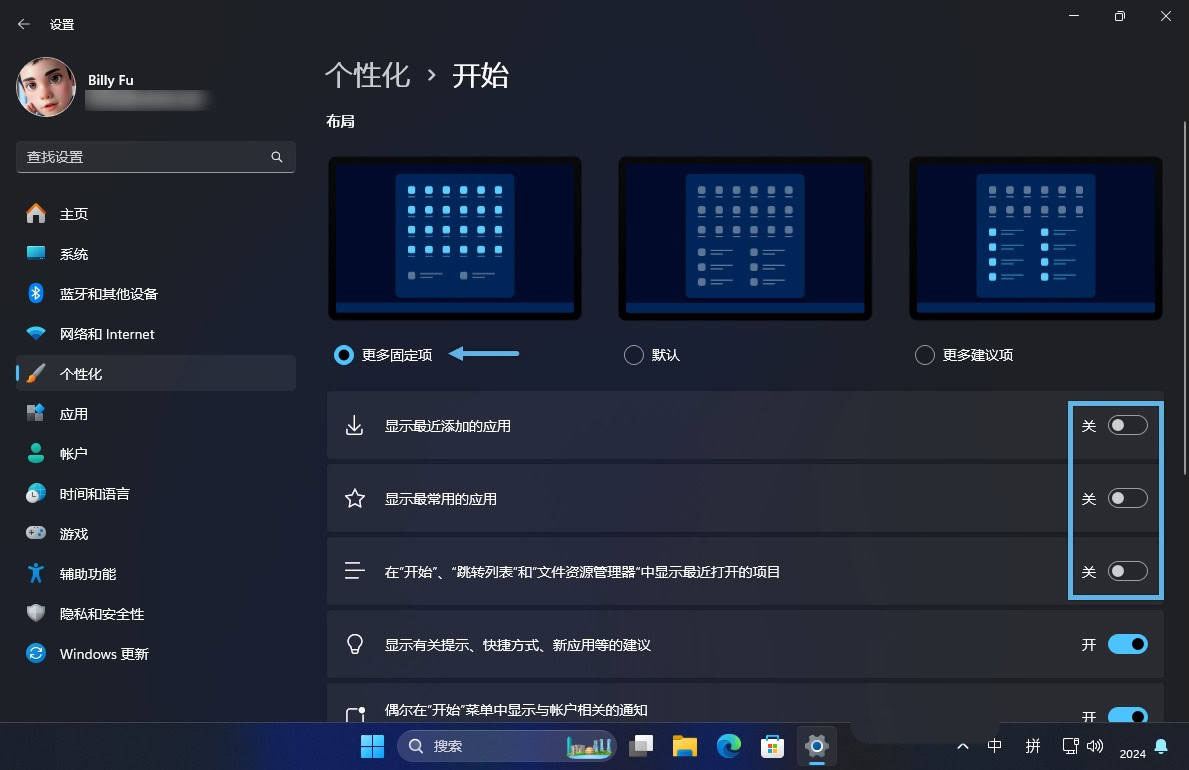Click the back arrow in Settings header
This screenshot has height=770, width=1189.
(x=24, y=24)
